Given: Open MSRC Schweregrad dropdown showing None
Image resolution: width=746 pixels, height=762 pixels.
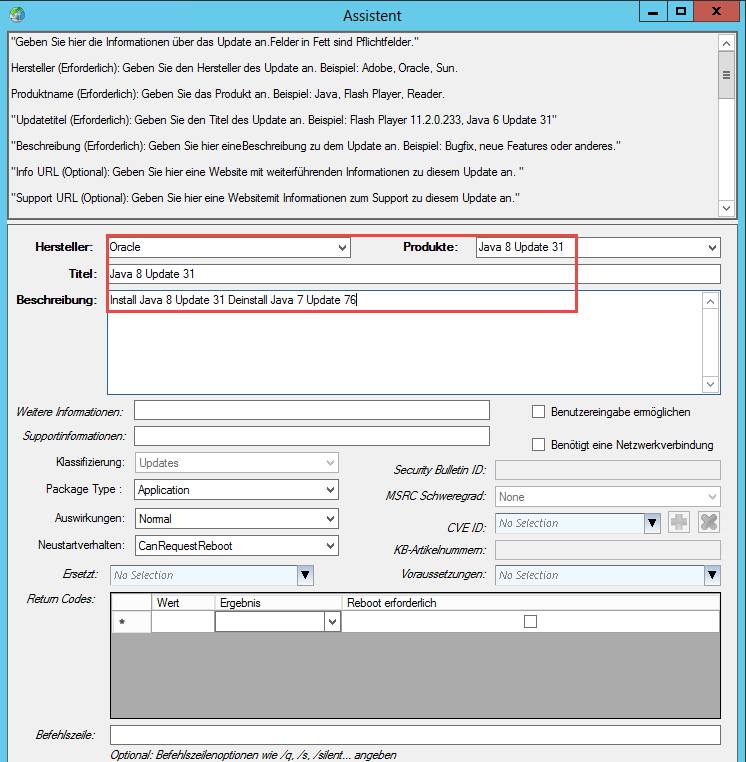Looking at the screenshot, I should coord(607,497).
